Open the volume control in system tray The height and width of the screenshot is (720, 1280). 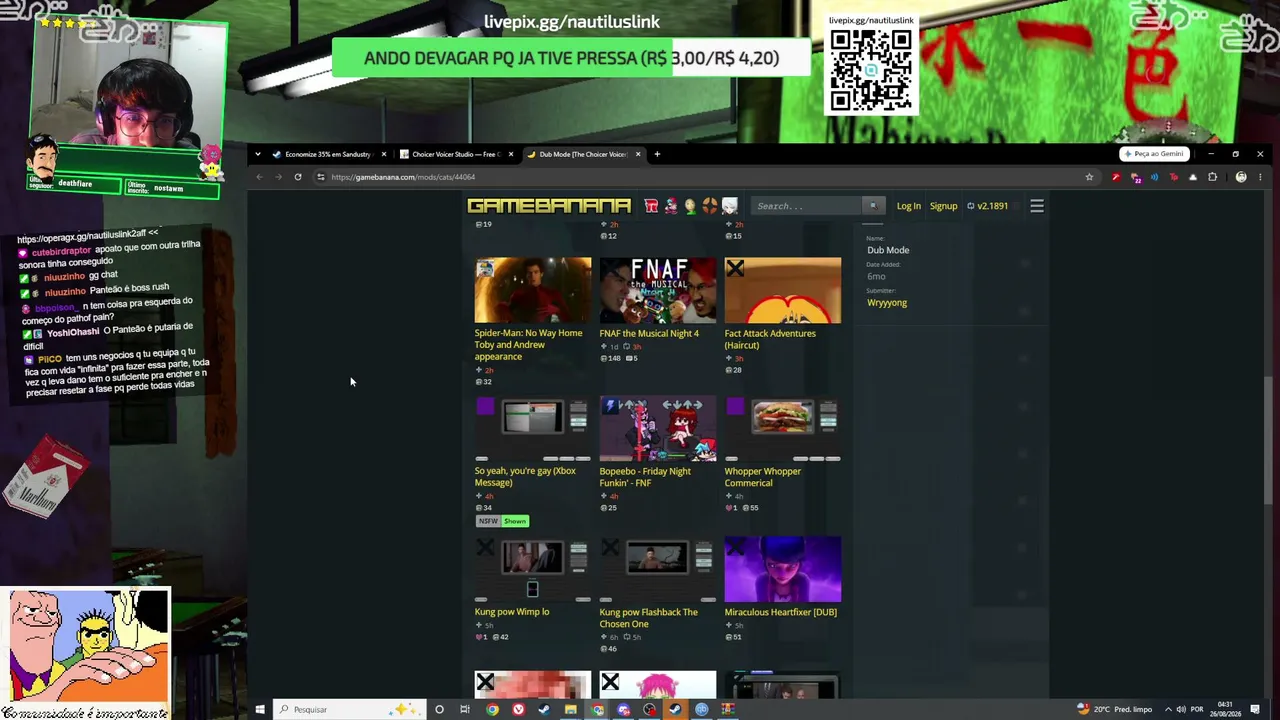tap(1181, 710)
